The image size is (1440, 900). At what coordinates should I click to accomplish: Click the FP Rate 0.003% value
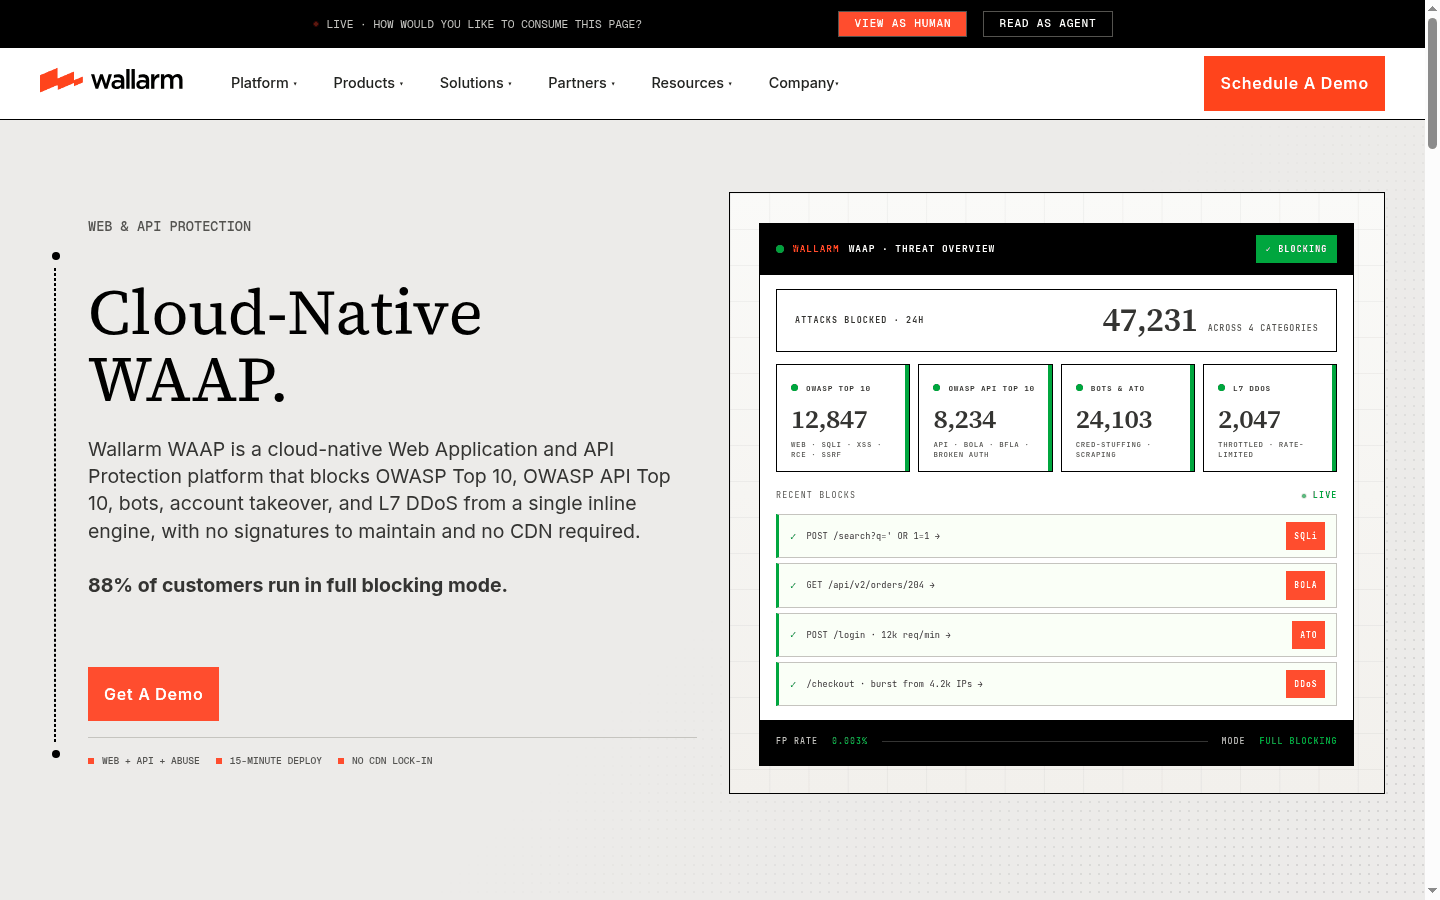coord(850,741)
